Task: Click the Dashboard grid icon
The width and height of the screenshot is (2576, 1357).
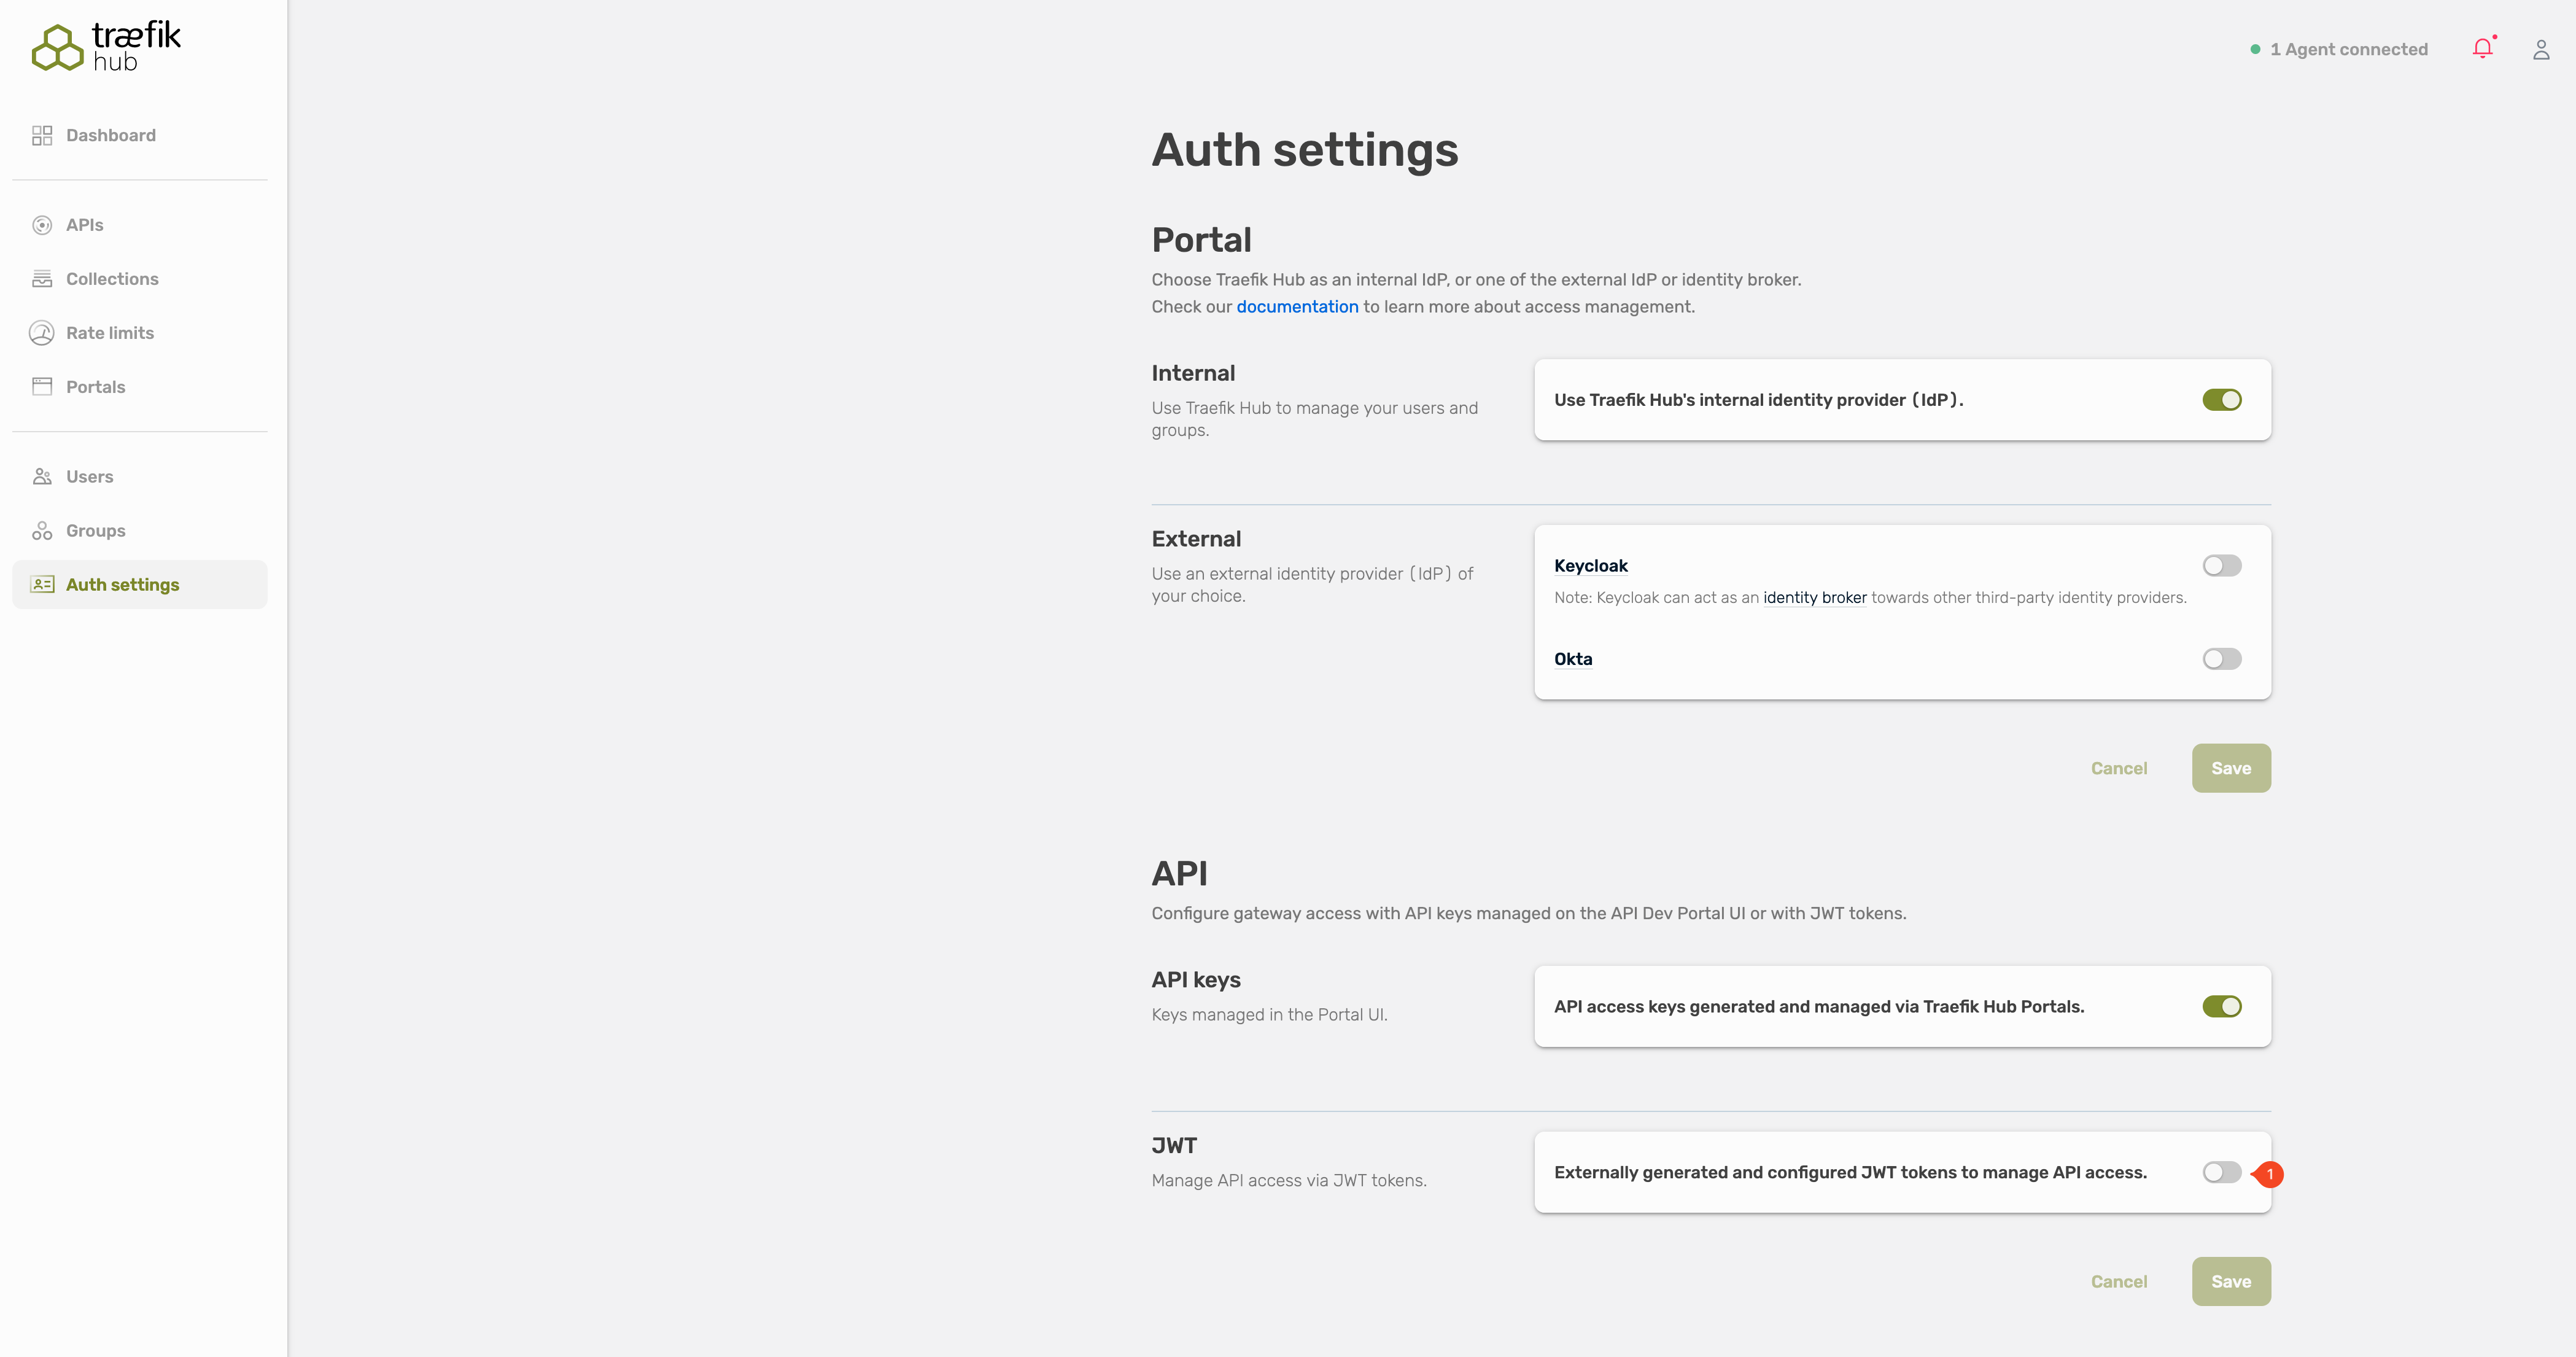Action: [x=42, y=135]
